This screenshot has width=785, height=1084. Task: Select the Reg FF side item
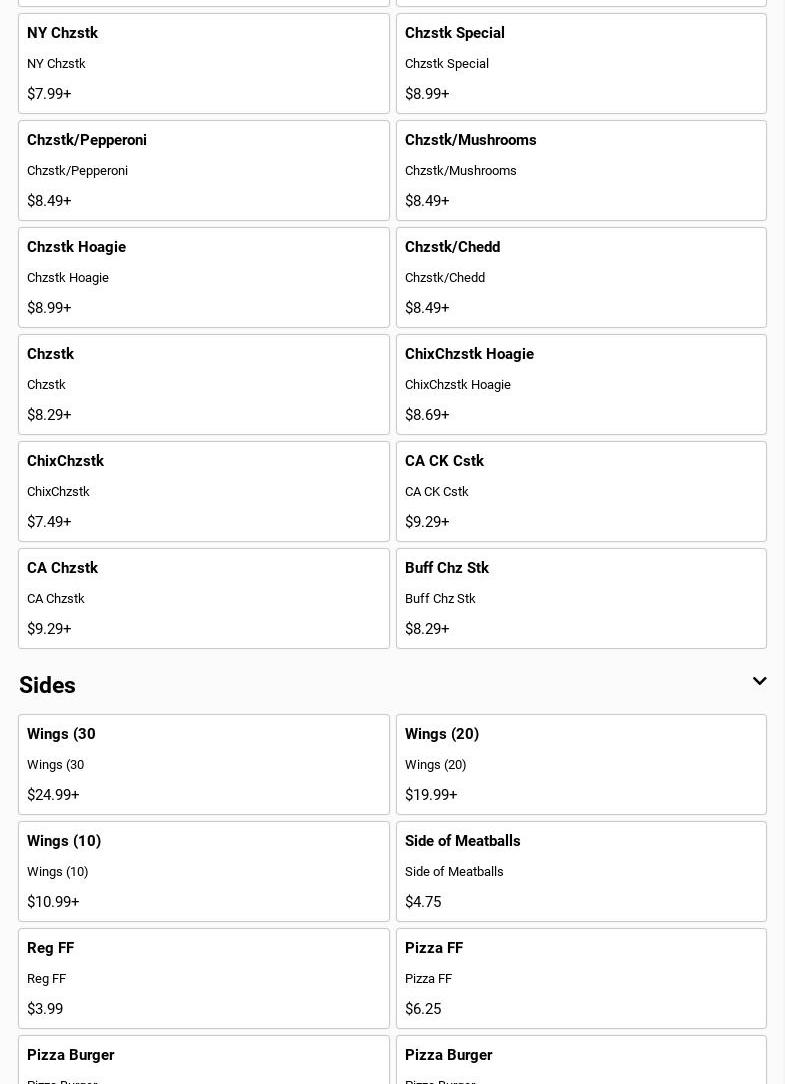[x=203, y=978]
